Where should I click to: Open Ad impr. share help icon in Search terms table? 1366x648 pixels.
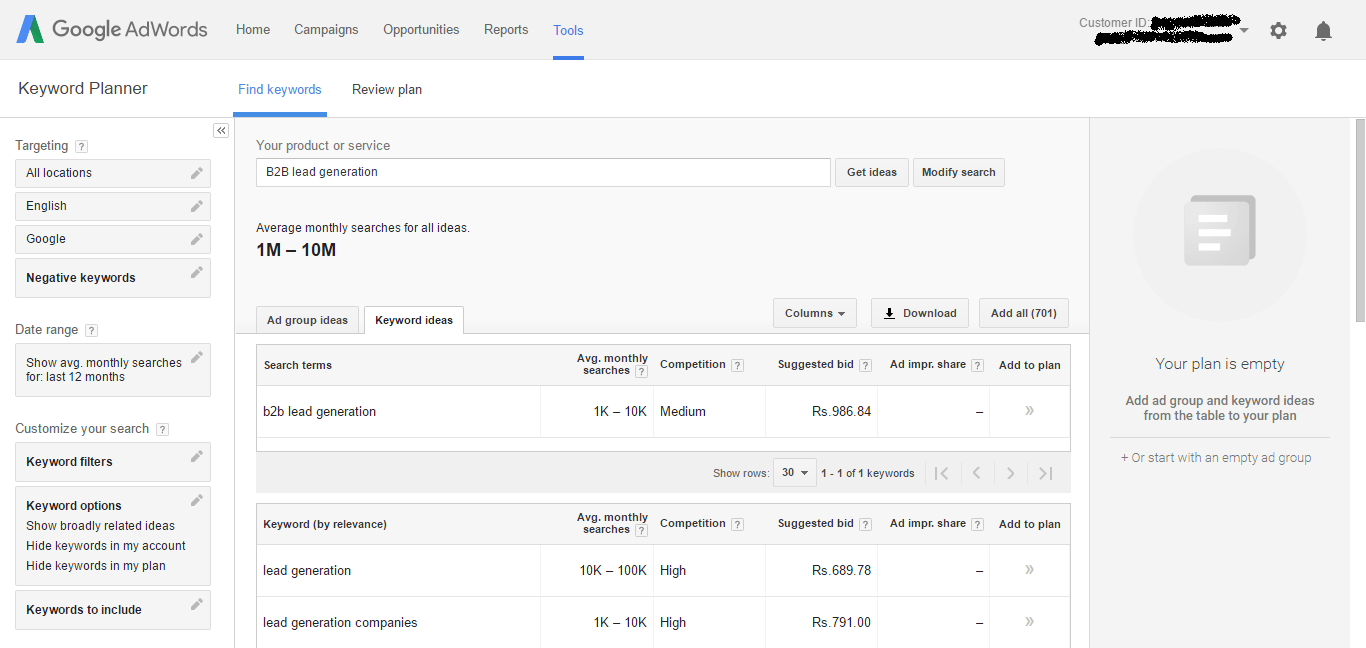click(977, 365)
